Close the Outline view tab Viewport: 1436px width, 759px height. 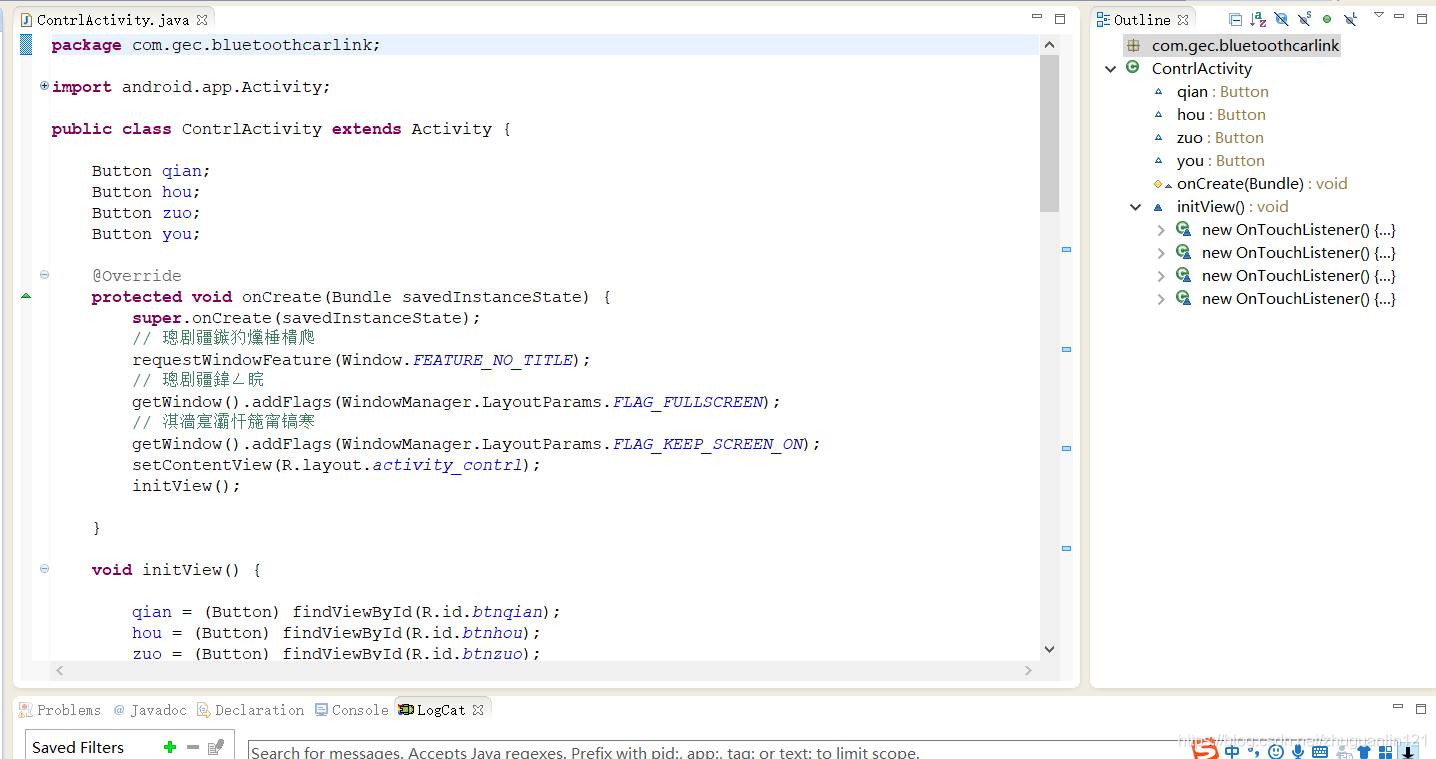tap(1183, 20)
